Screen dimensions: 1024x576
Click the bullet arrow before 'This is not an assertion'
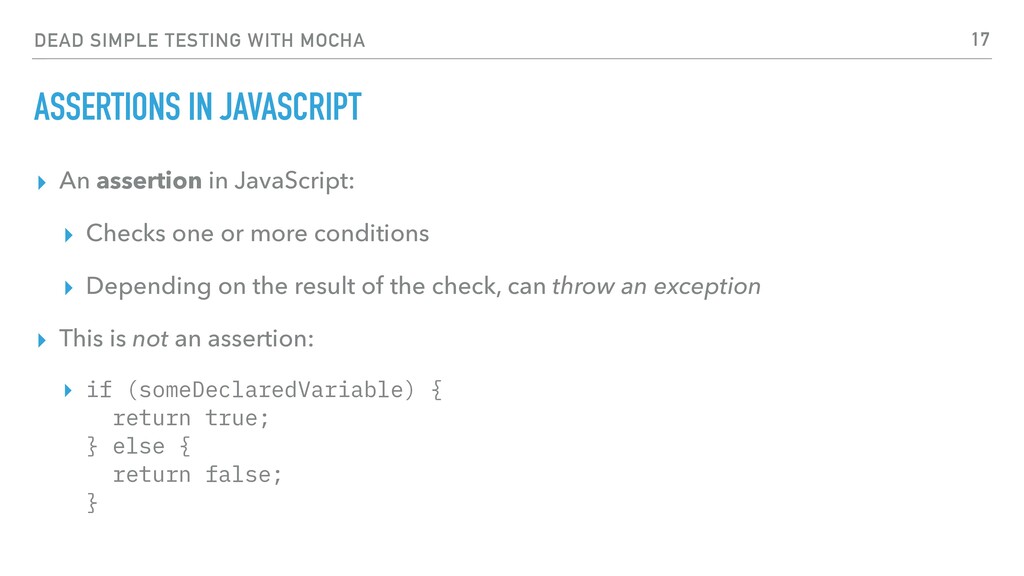[42, 340]
